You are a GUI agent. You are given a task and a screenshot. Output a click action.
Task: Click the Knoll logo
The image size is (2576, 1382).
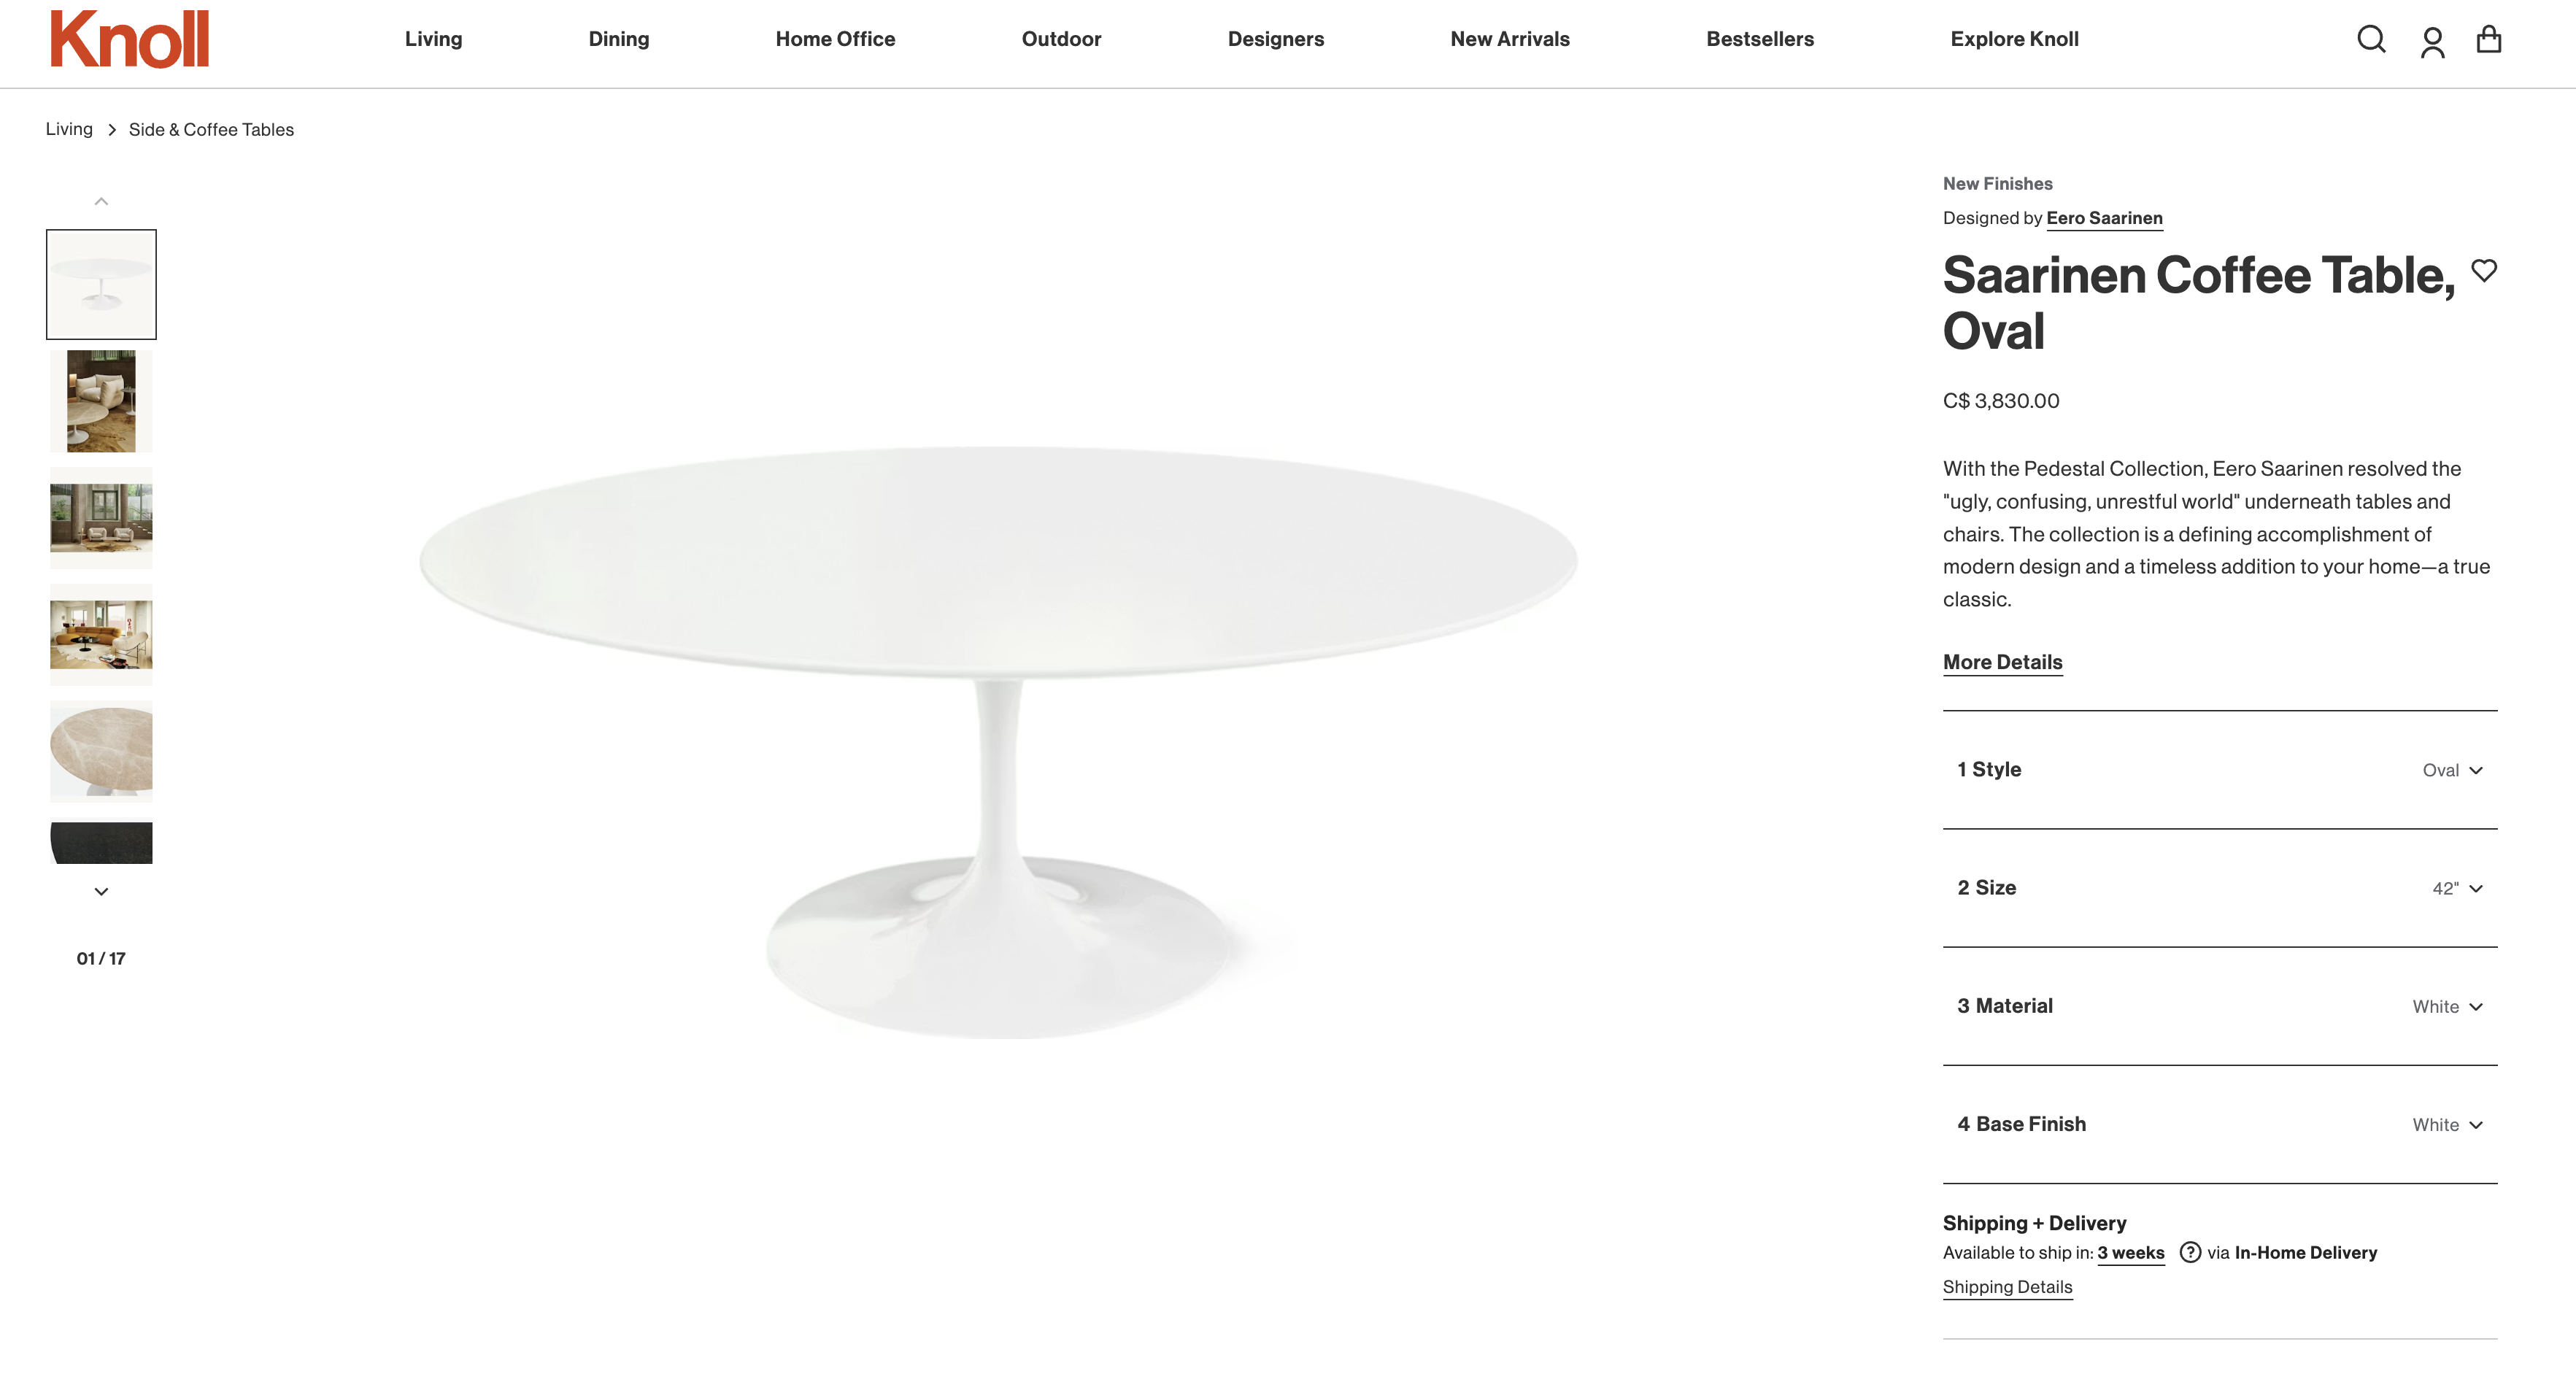130,39
